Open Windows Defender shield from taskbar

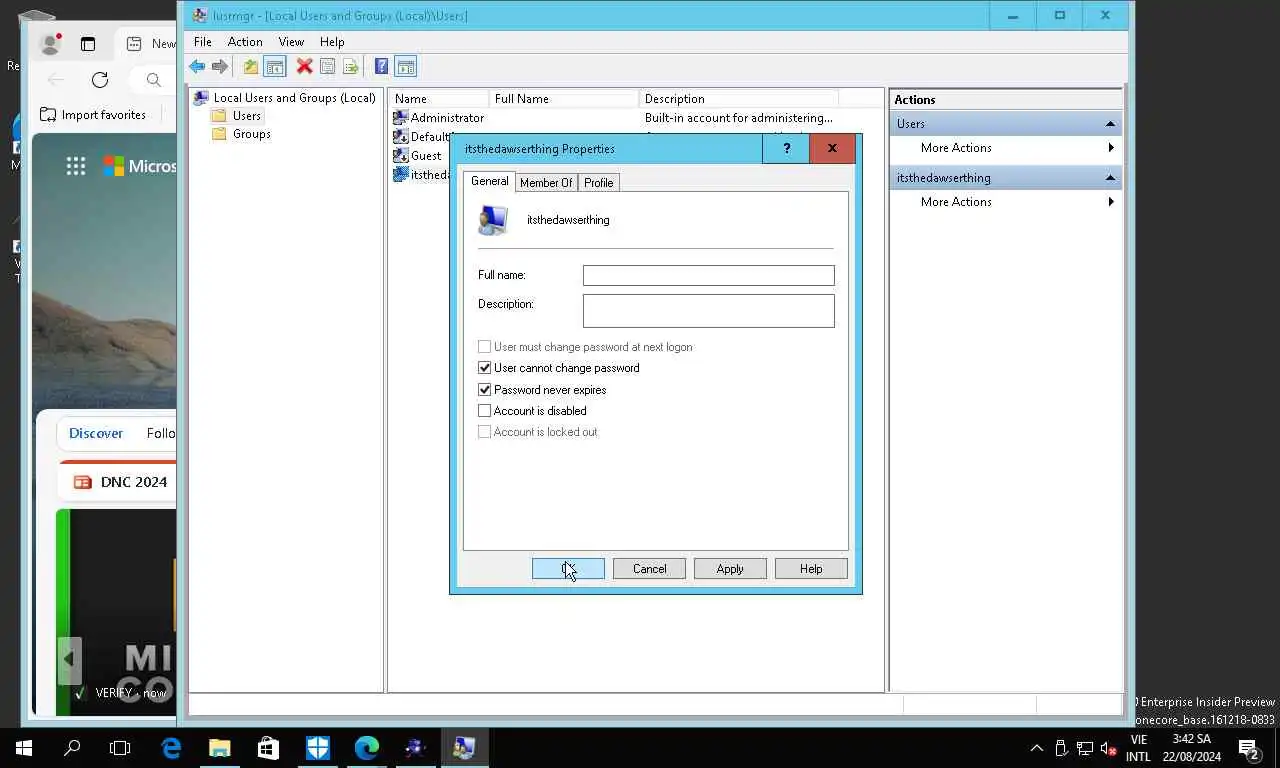[x=317, y=748]
